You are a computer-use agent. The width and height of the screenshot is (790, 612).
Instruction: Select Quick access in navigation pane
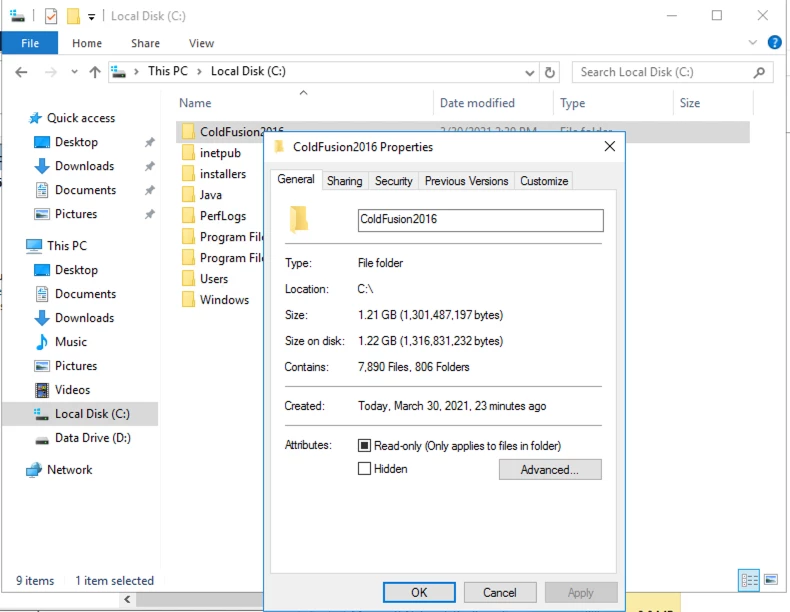click(x=81, y=118)
